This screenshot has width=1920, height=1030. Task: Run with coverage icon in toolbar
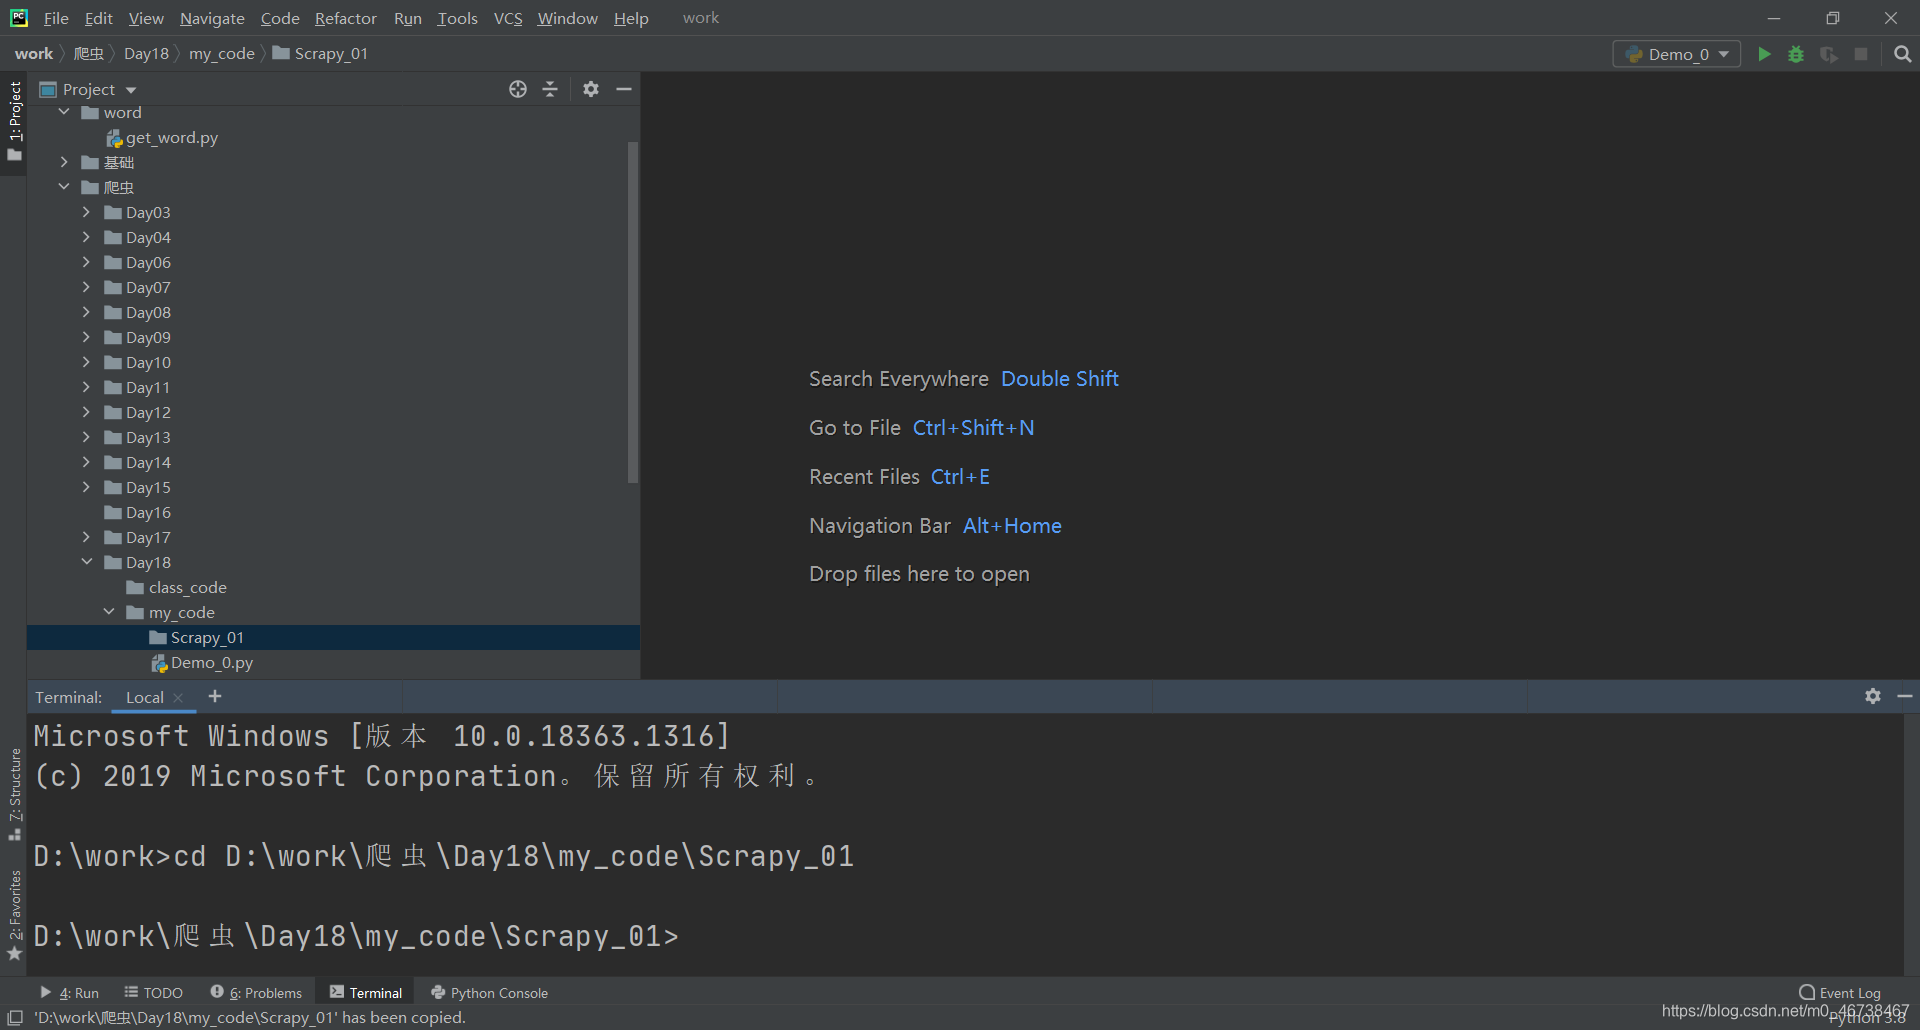click(1829, 54)
